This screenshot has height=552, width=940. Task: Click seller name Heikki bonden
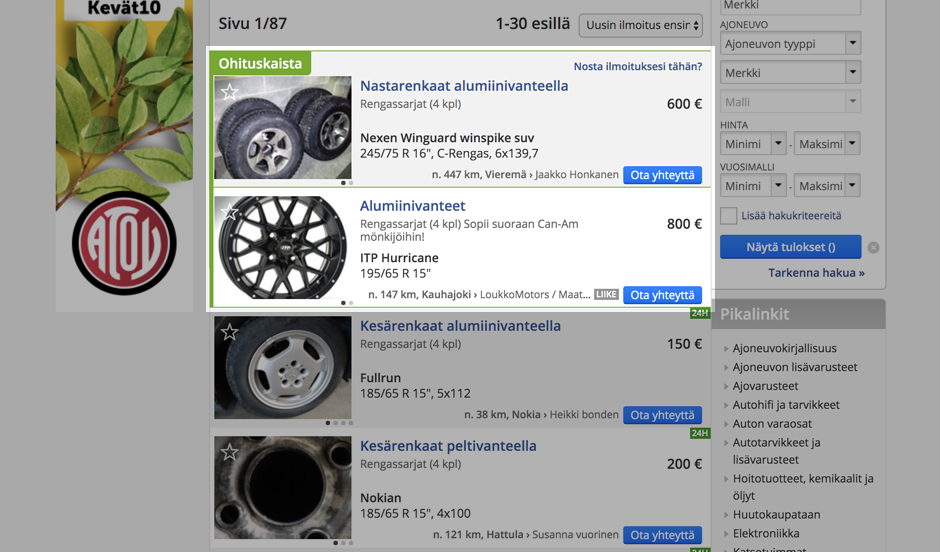[584, 414]
